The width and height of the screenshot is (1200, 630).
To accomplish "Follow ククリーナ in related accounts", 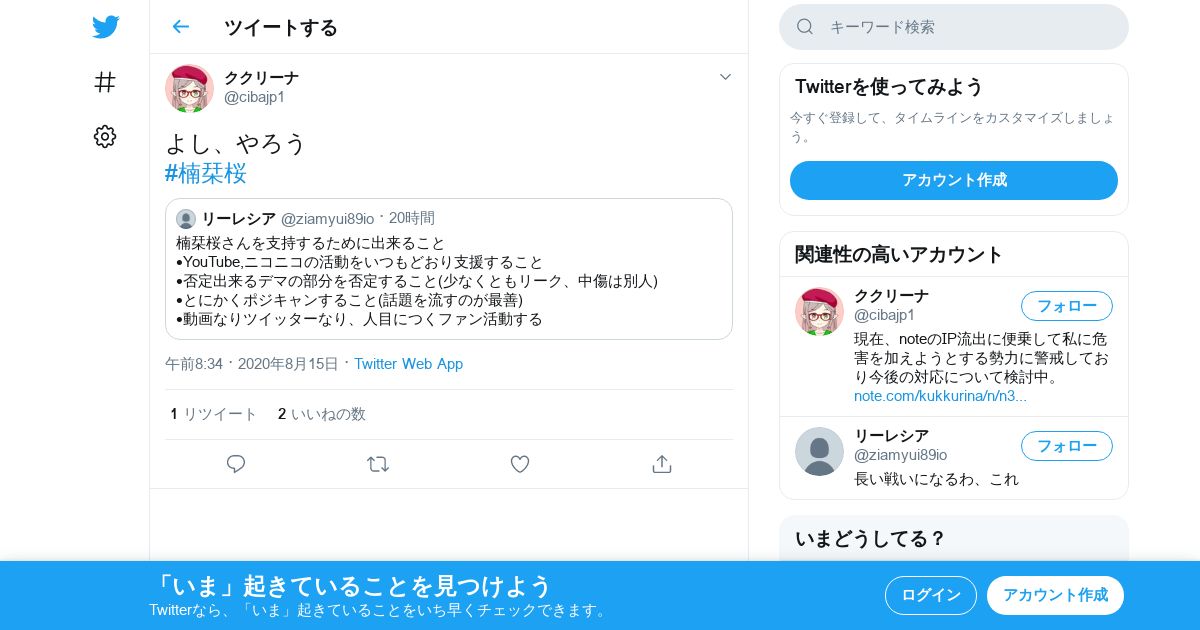I will coord(1067,306).
